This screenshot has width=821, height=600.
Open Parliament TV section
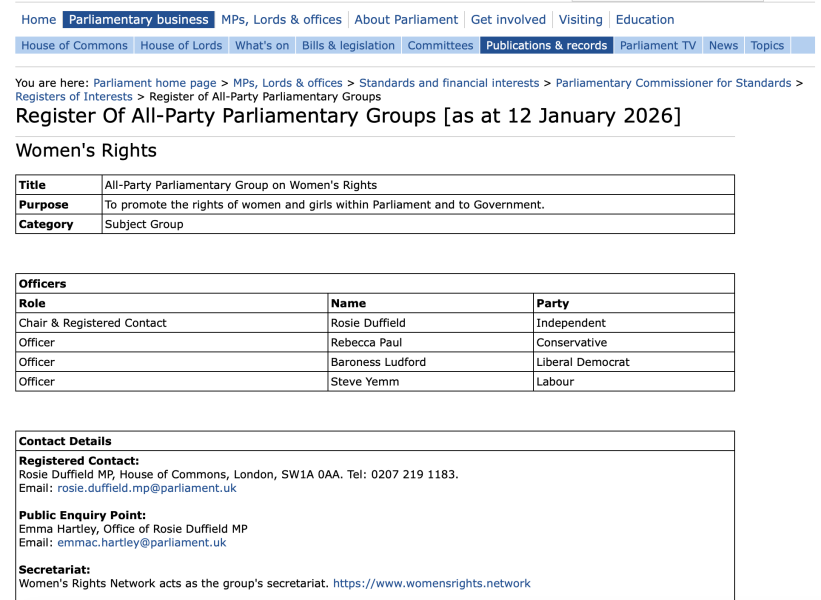coord(657,45)
